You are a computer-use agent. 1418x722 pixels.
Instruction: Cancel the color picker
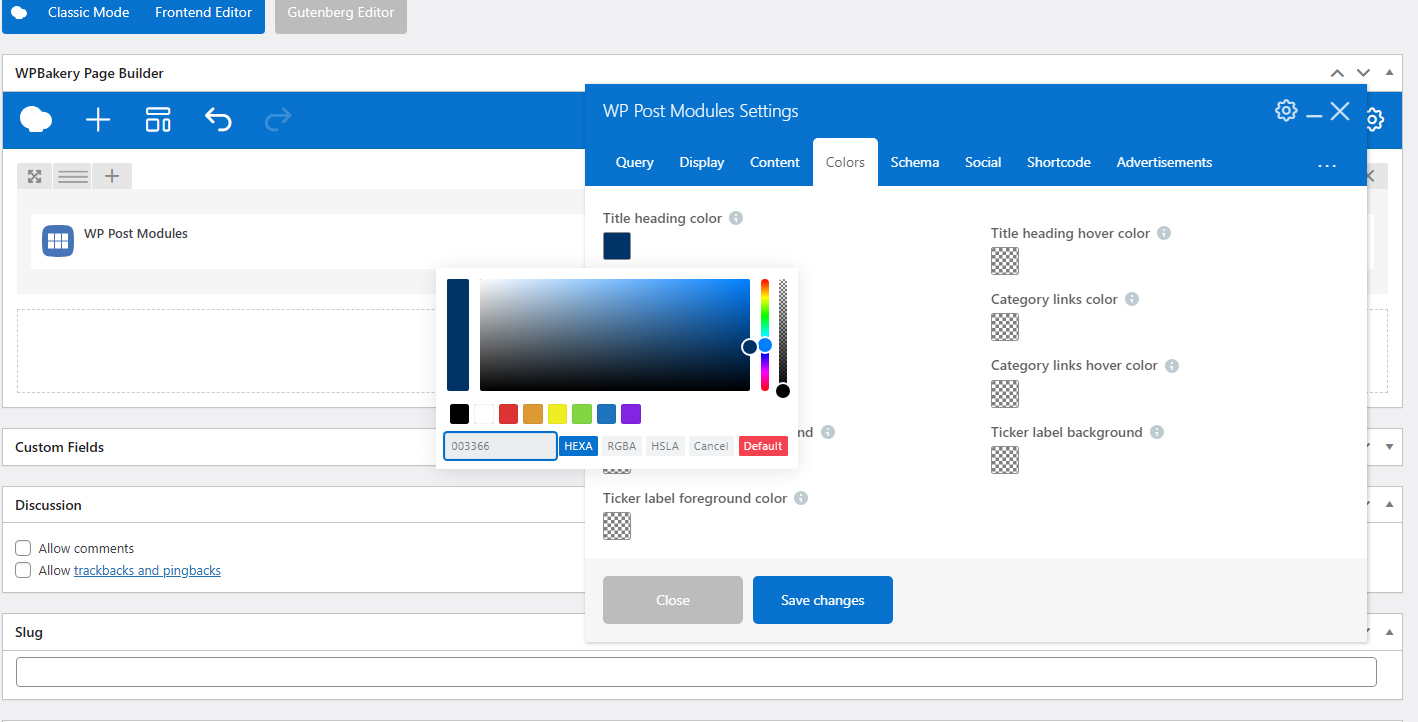tap(711, 446)
